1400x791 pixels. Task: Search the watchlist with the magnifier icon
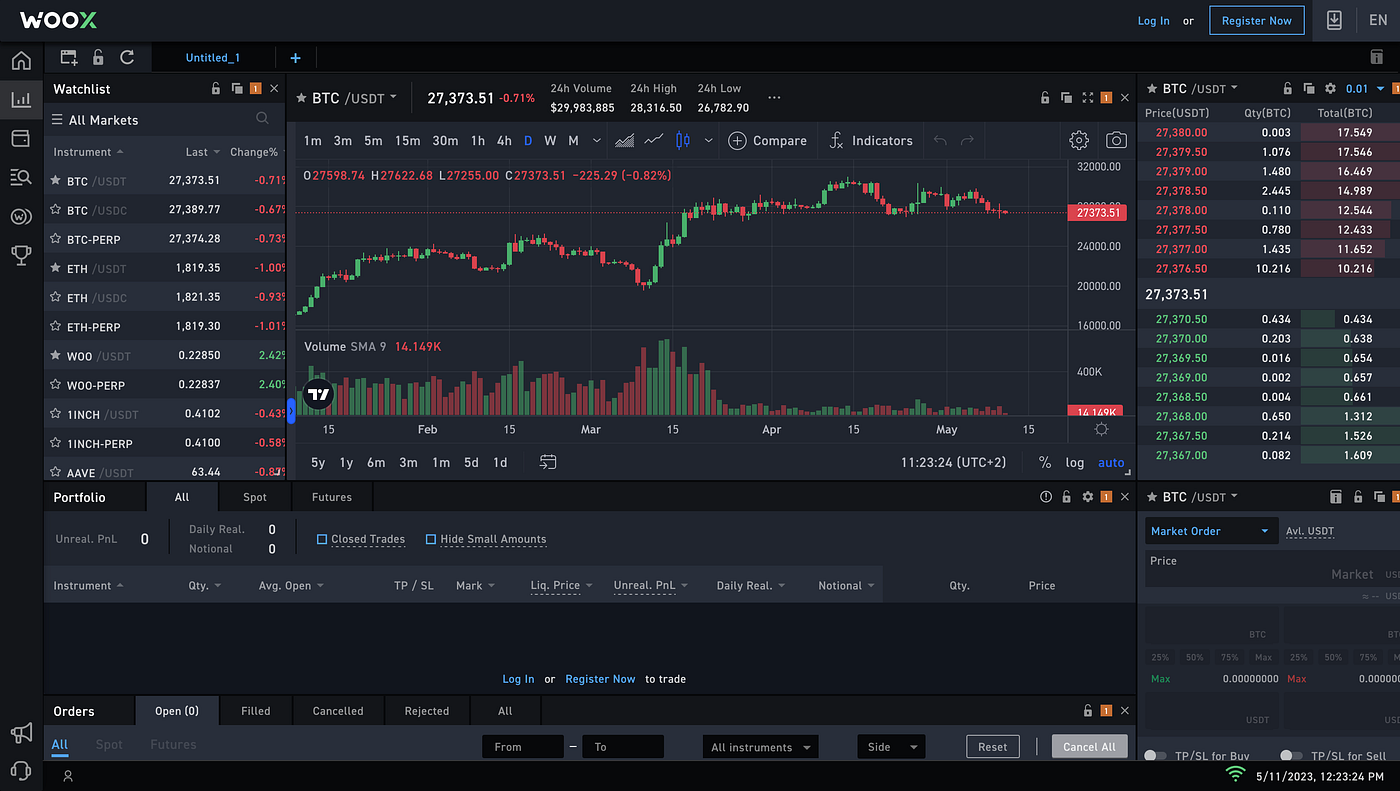coord(262,119)
